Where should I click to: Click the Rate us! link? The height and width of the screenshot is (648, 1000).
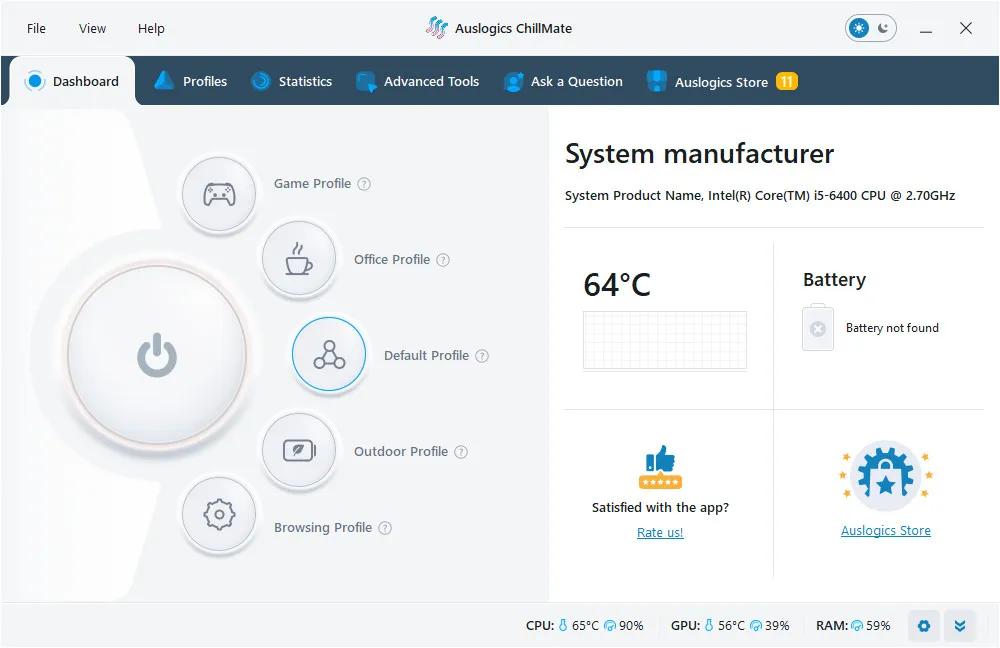[x=660, y=533]
